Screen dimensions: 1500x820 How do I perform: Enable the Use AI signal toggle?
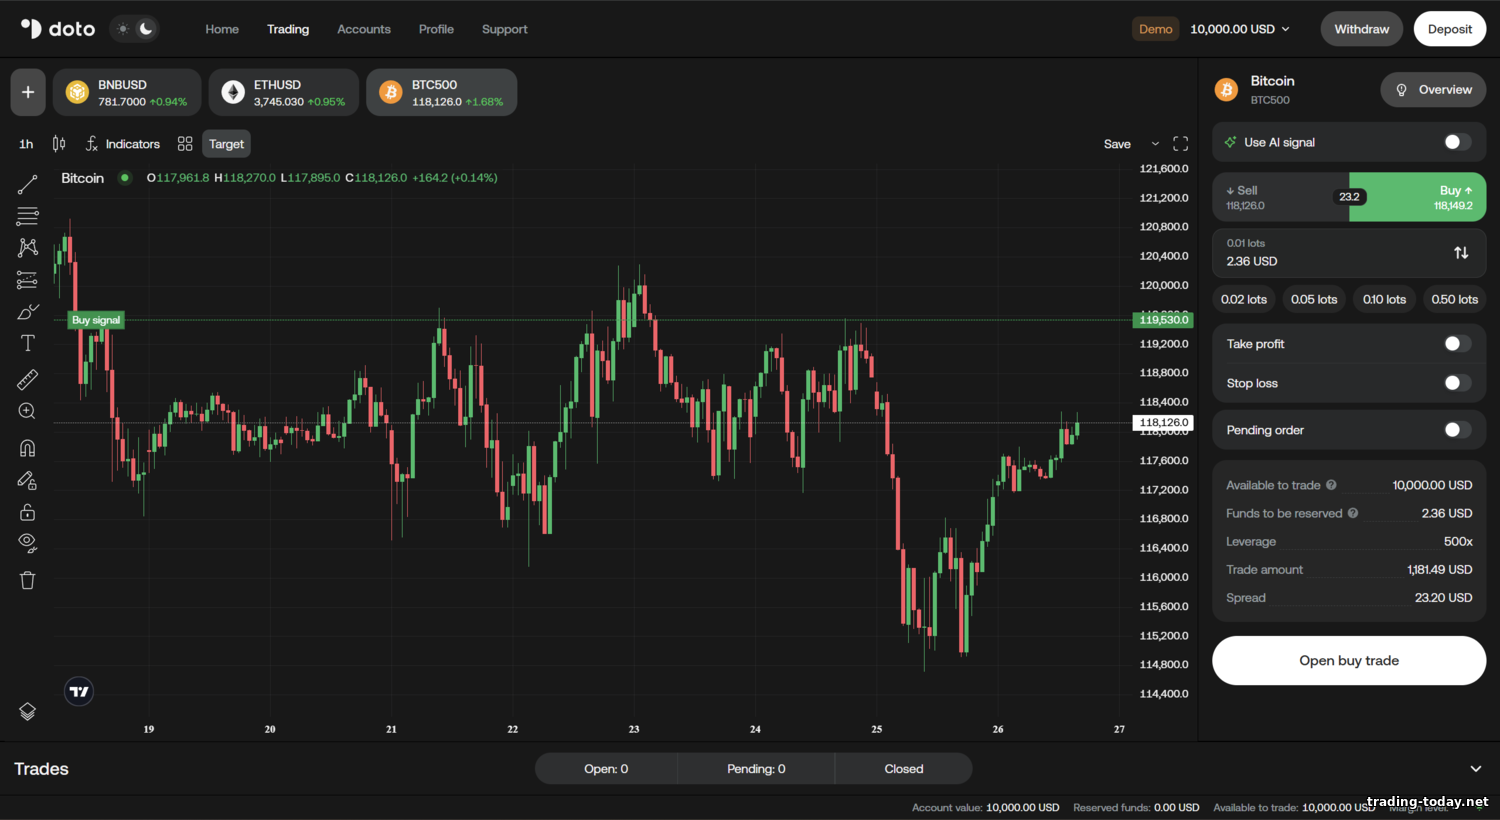[1457, 142]
